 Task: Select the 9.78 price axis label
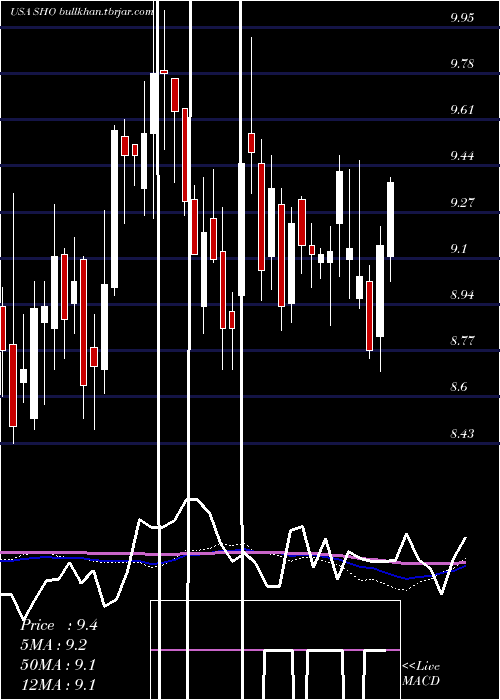462,64
